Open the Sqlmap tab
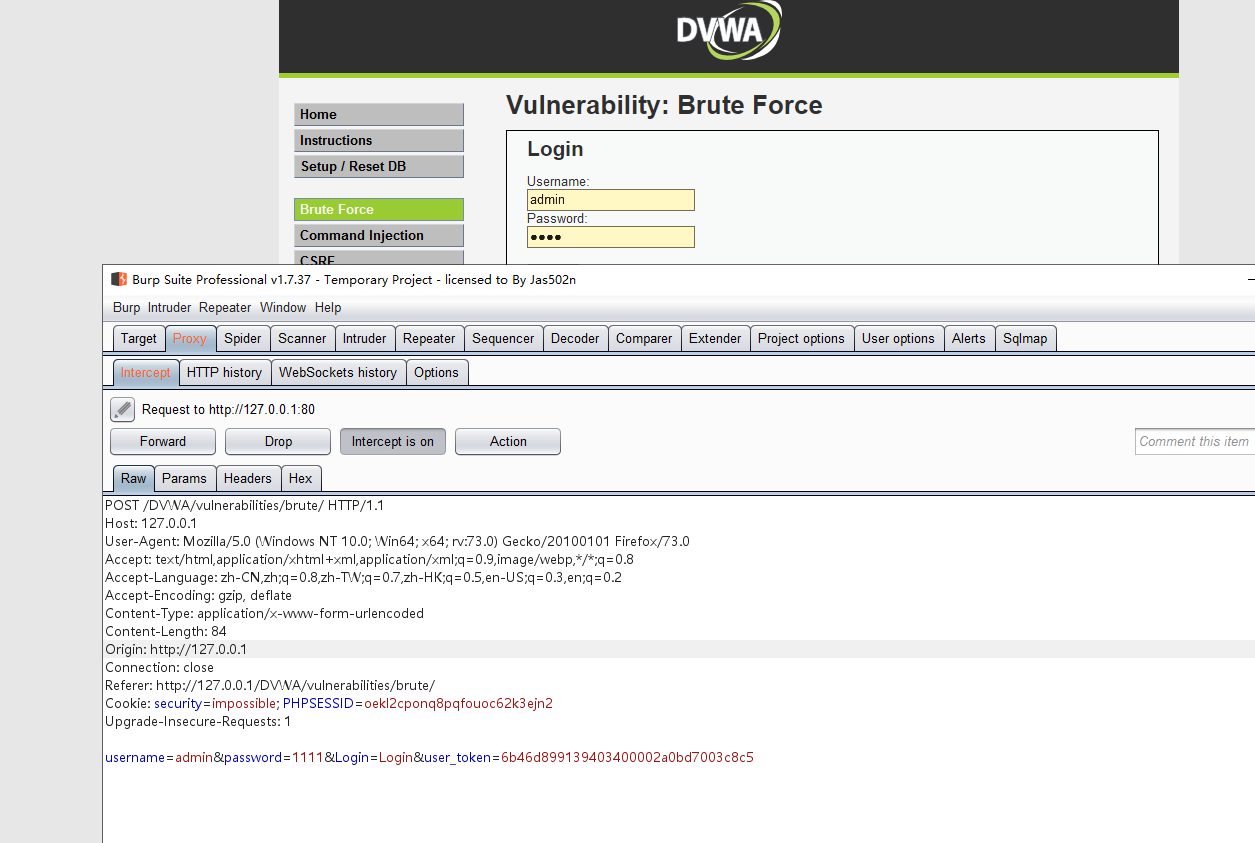Screen dimensions: 1255x843 coord(1025,338)
